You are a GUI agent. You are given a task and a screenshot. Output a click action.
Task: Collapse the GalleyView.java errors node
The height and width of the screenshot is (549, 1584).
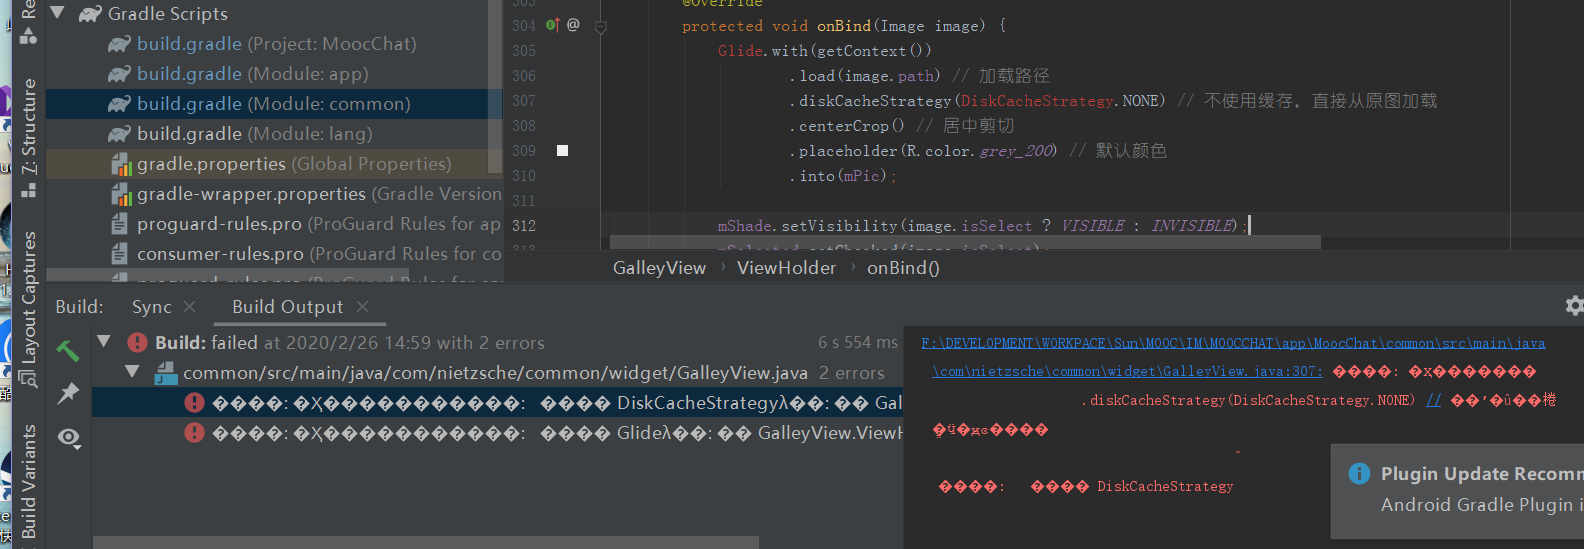[x=132, y=372]
